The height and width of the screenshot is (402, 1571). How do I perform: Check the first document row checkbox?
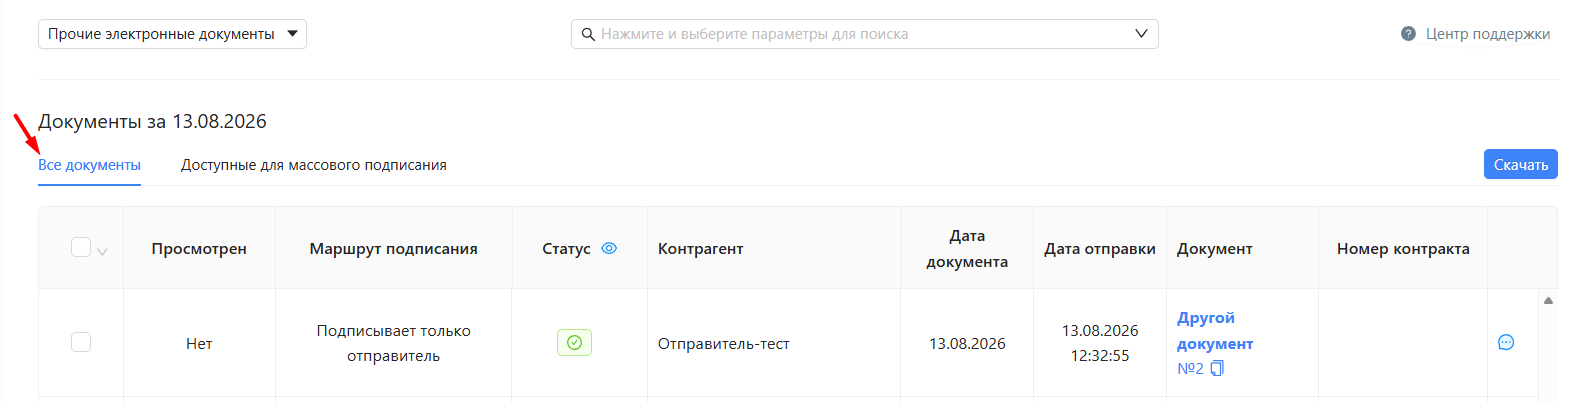tap(81, 342)
